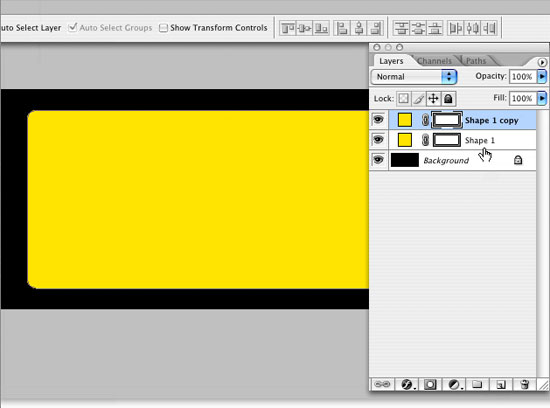This screenshot has height=408, width=550.
Task: Click Distribute bottom edges icon
Action: 435,28
